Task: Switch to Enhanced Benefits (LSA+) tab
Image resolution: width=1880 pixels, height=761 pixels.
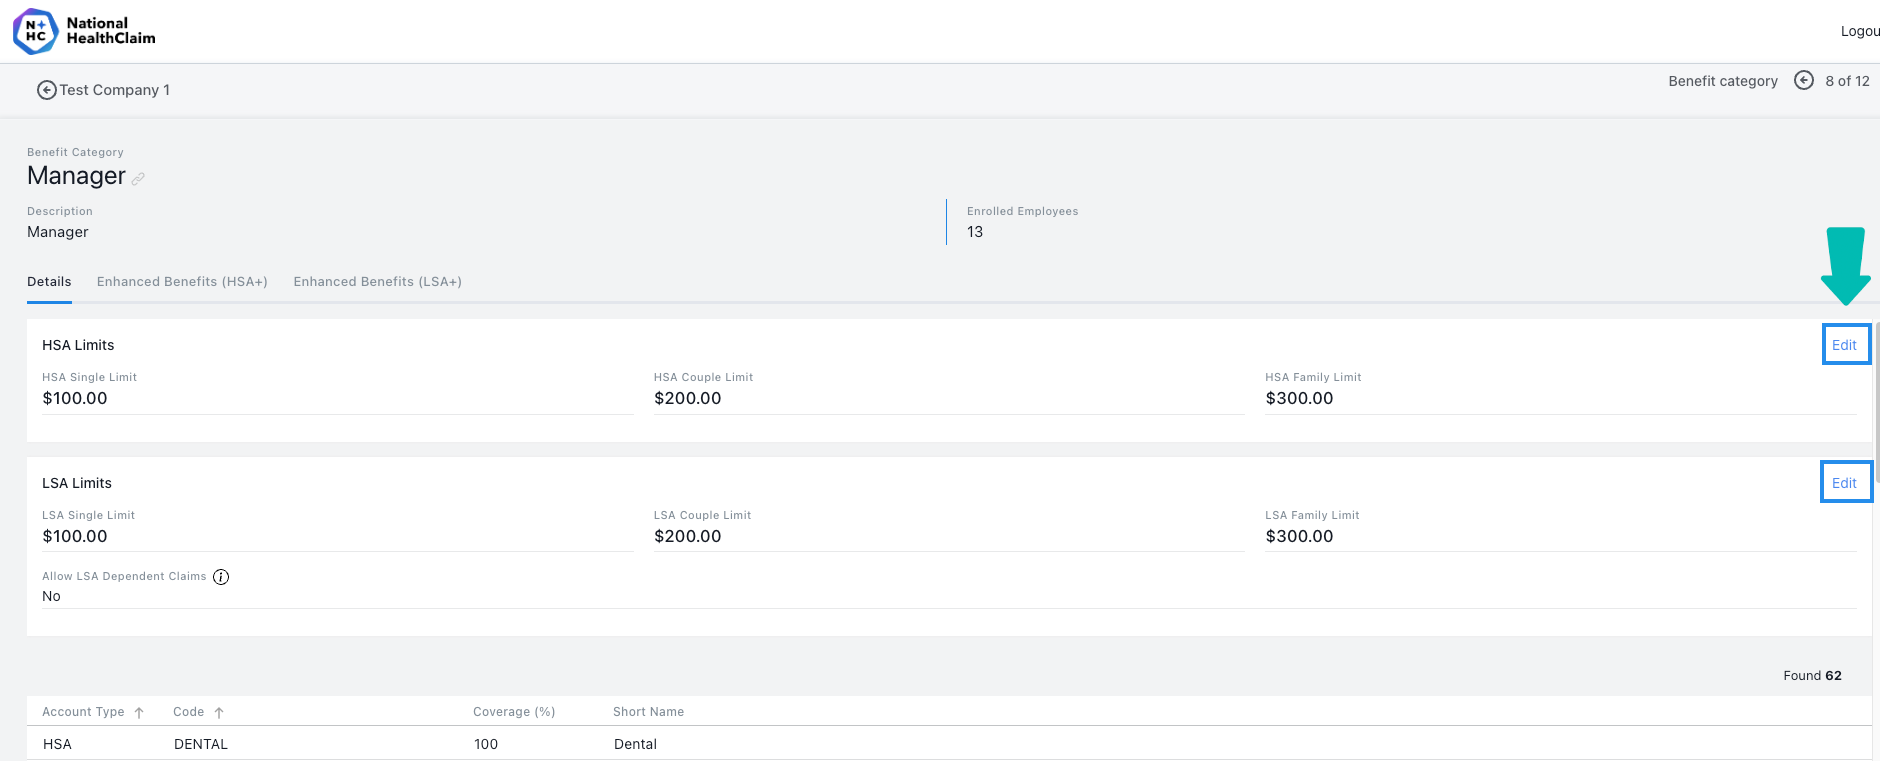Action: pos(377,282)
